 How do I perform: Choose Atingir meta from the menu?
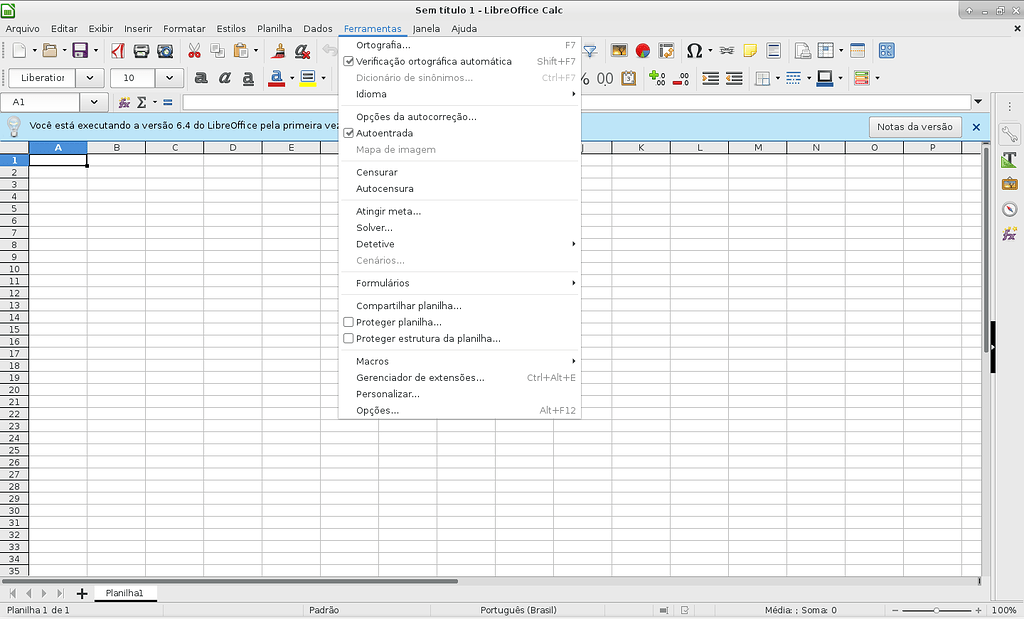460,212
